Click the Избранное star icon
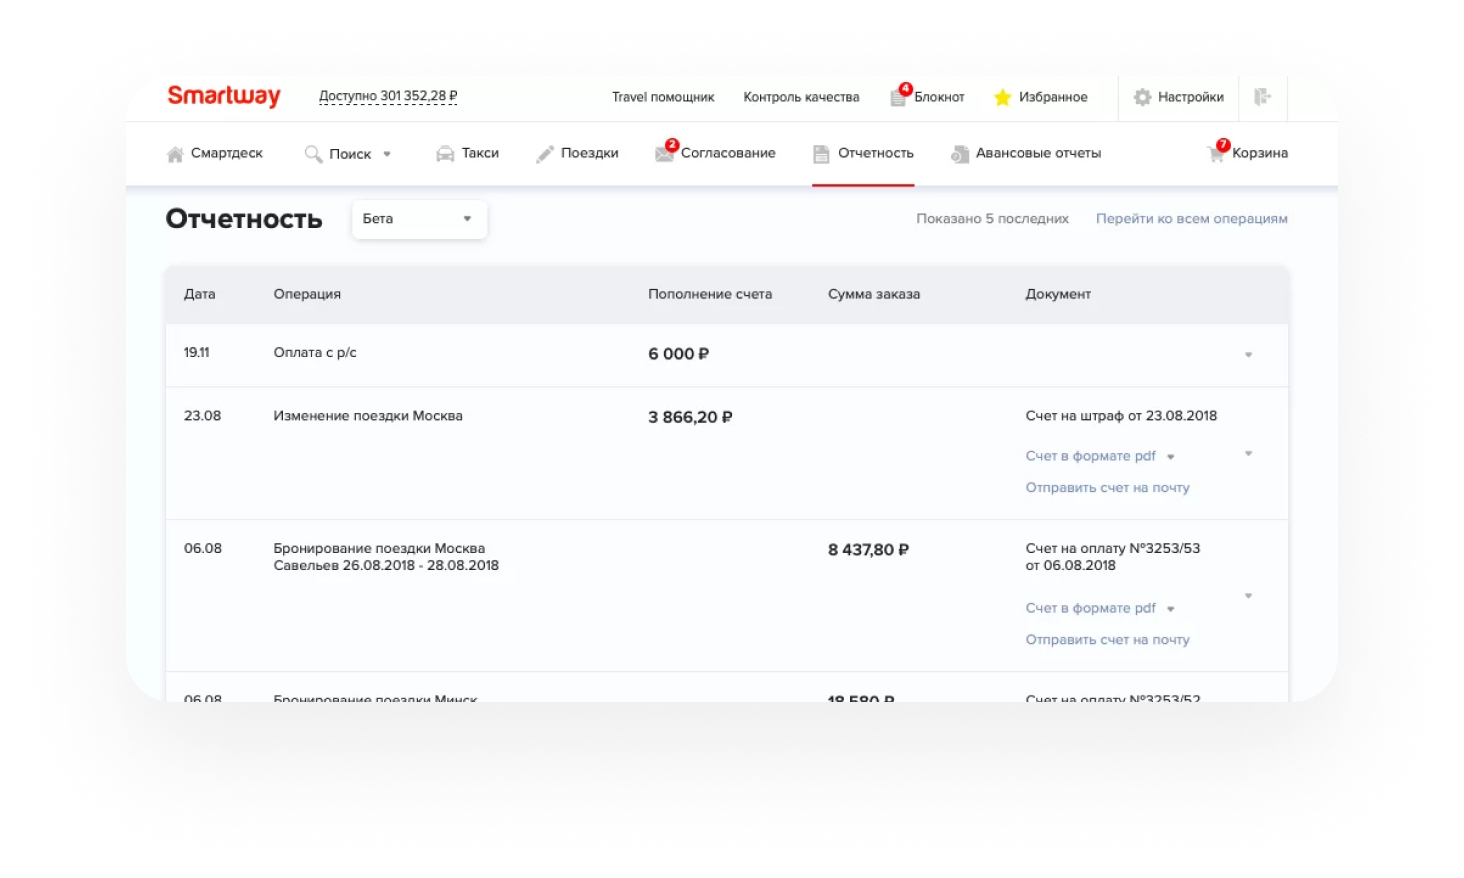This screenshot has height=878, width=1464. [x=1003, y=97]
